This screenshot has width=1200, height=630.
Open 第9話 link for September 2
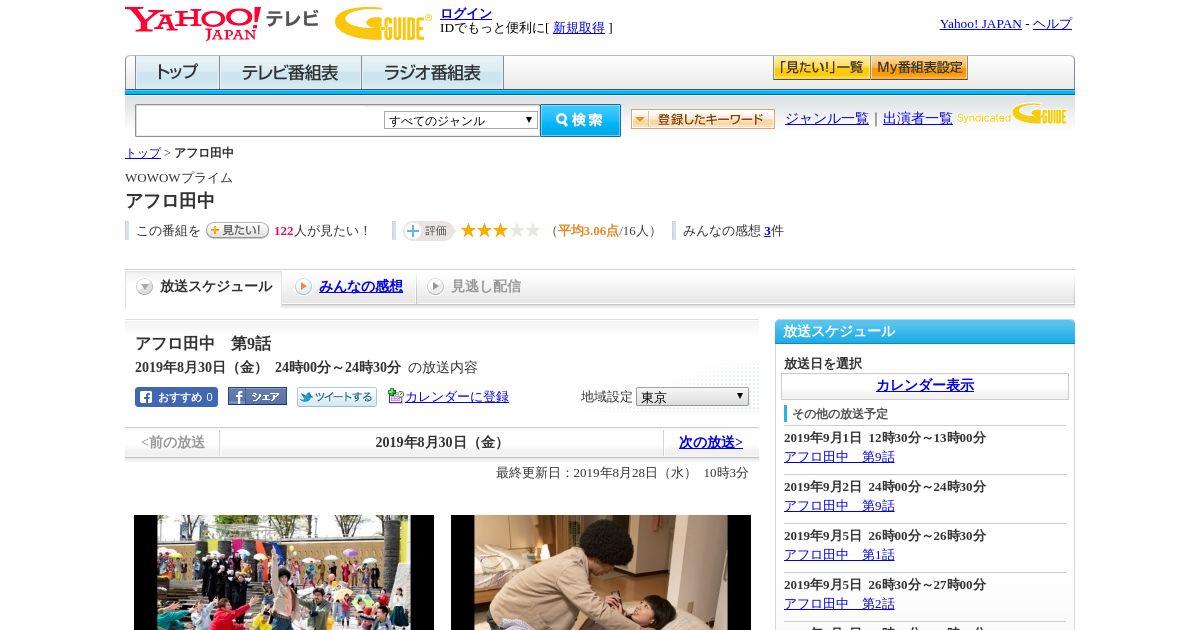pos(839,506)
